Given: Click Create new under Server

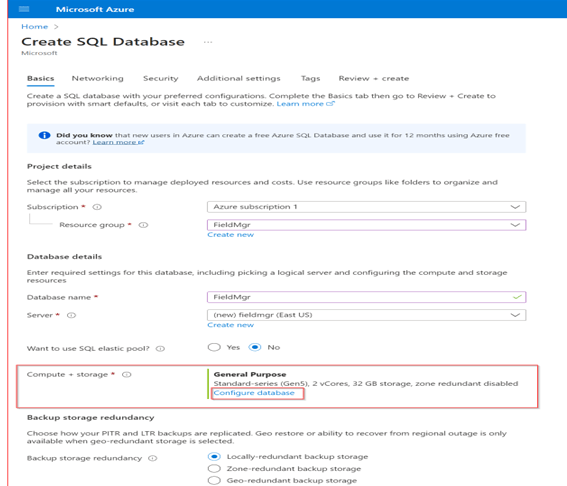Looking at the screenshot, I should click(231, 325).
